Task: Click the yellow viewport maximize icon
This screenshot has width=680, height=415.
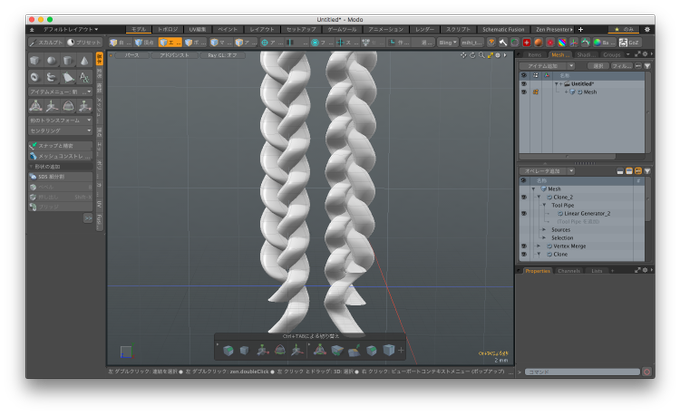Action: click(x=490, y=55)
